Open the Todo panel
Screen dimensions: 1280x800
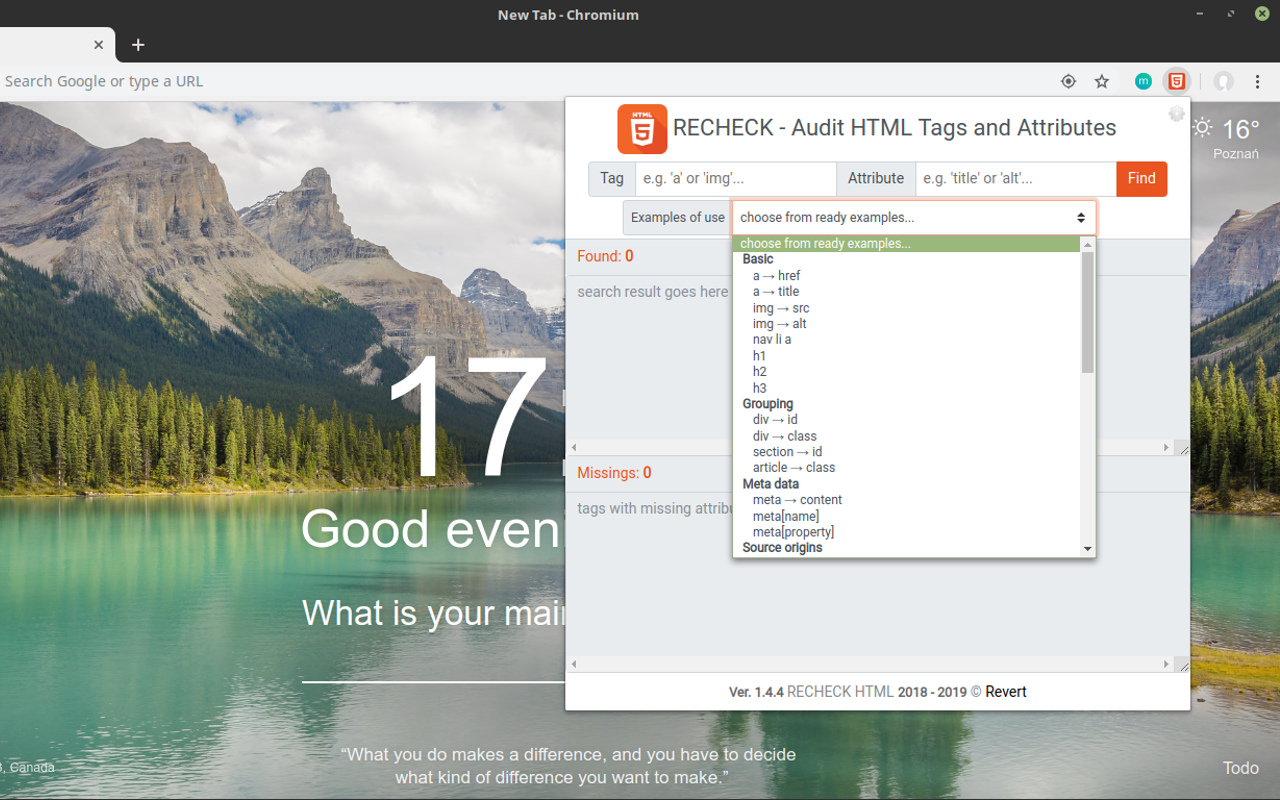pyautogui.click(x=1240, y=768)
